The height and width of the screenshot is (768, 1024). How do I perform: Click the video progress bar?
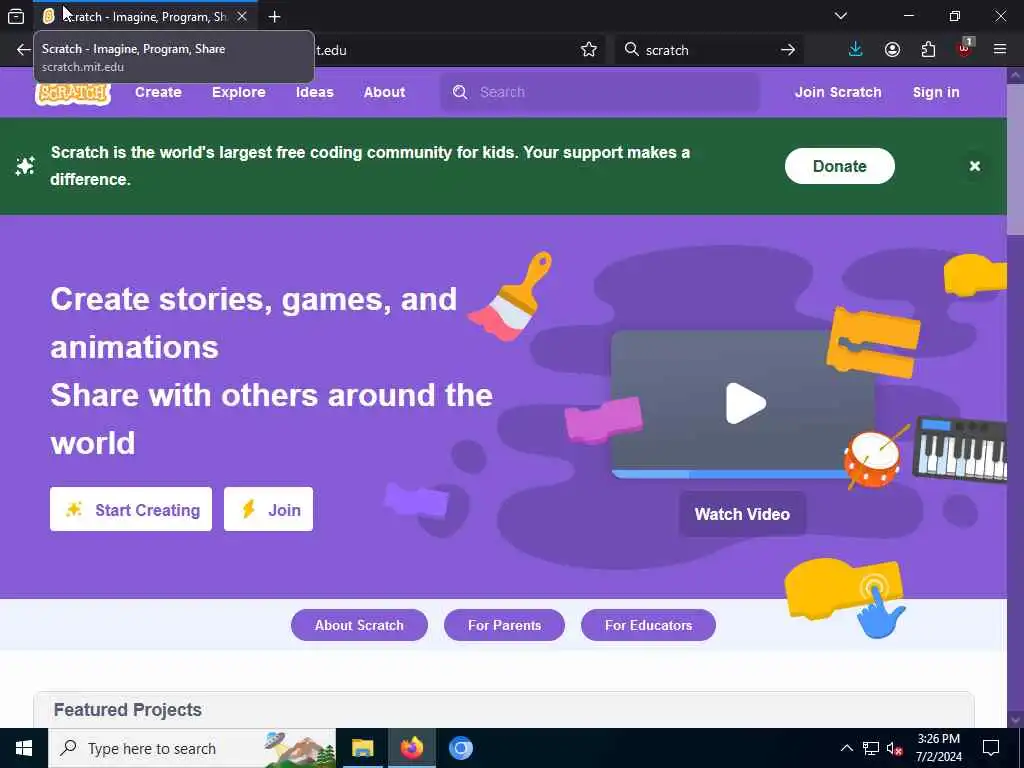point(730,474)
